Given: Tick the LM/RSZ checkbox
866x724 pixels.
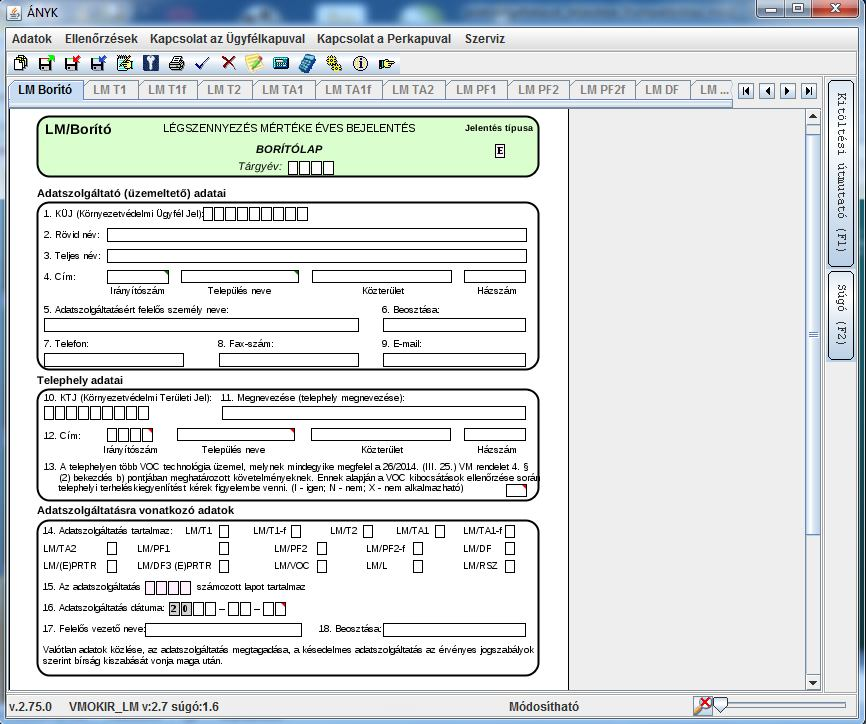Looking at the screenshot, I should (x=510, y=566).
